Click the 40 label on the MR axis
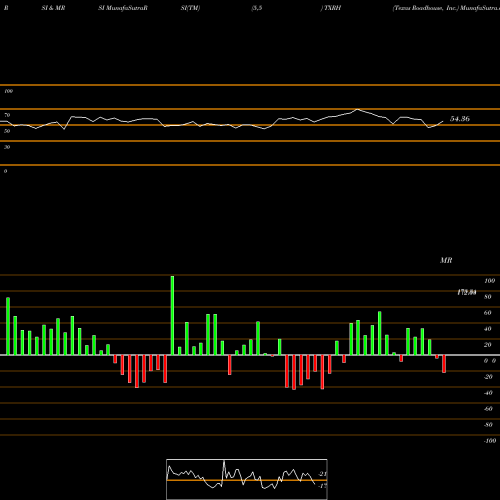 click(x=488, y=329)
